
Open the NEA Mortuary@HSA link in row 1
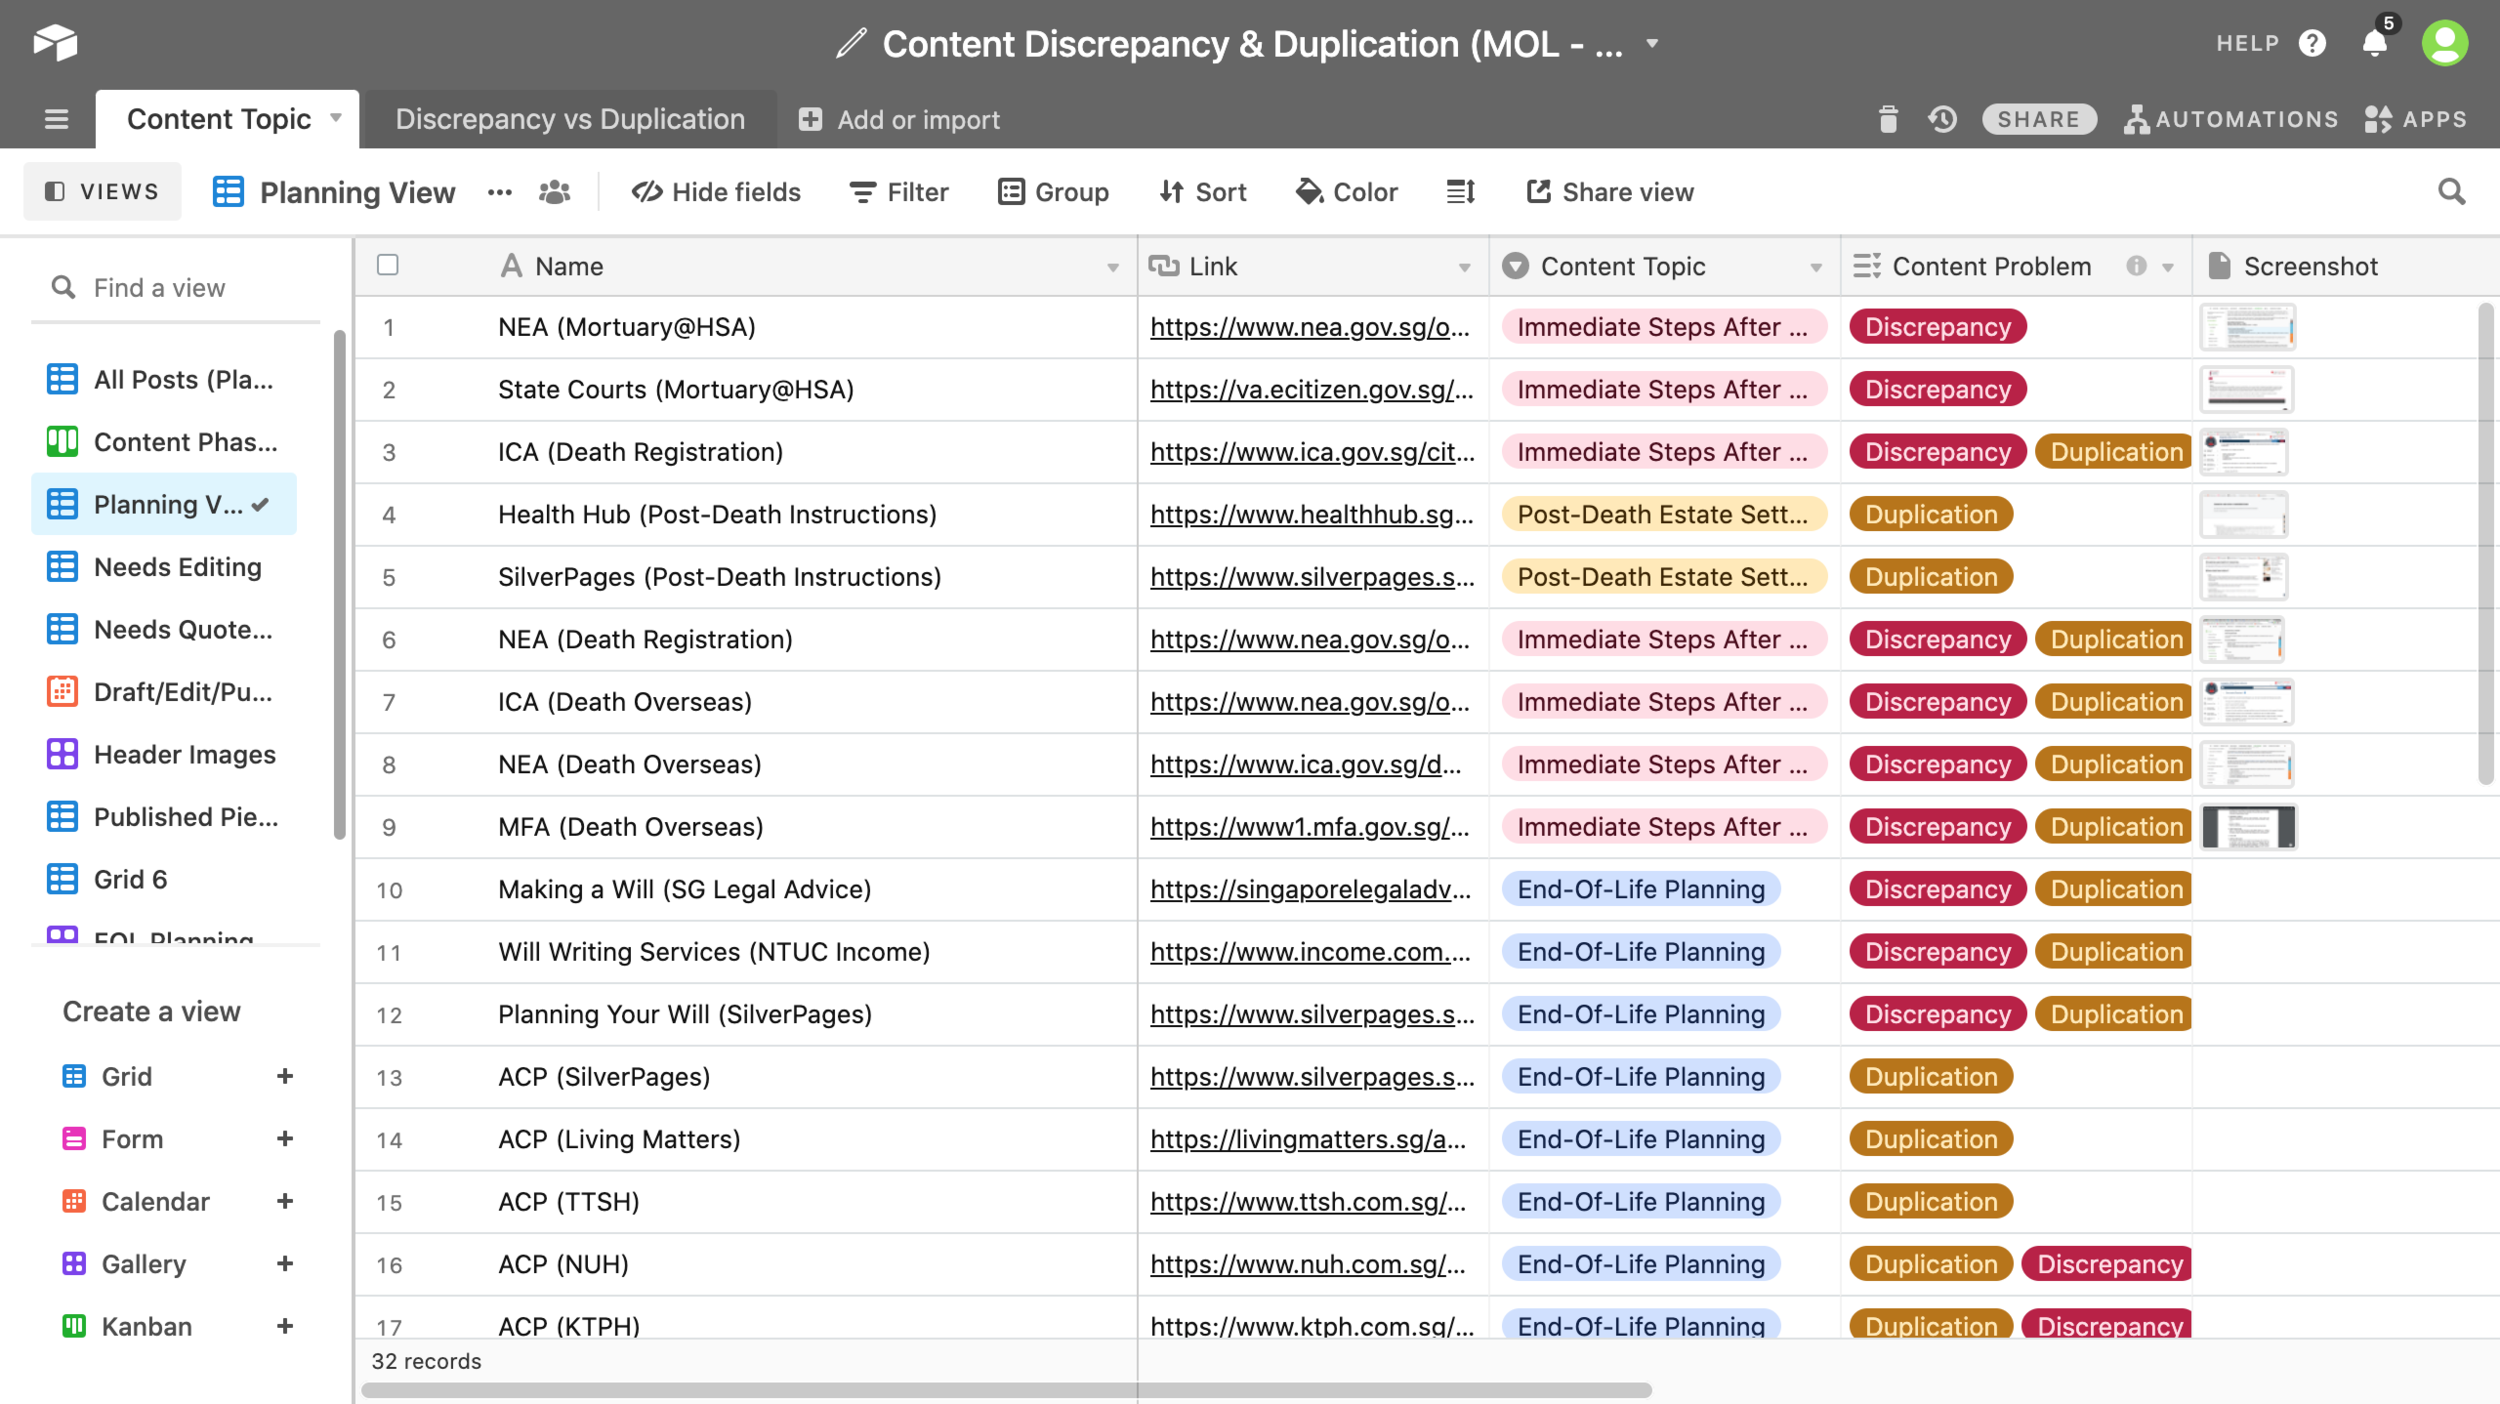pyautogui.click(x=1310, y=327)
